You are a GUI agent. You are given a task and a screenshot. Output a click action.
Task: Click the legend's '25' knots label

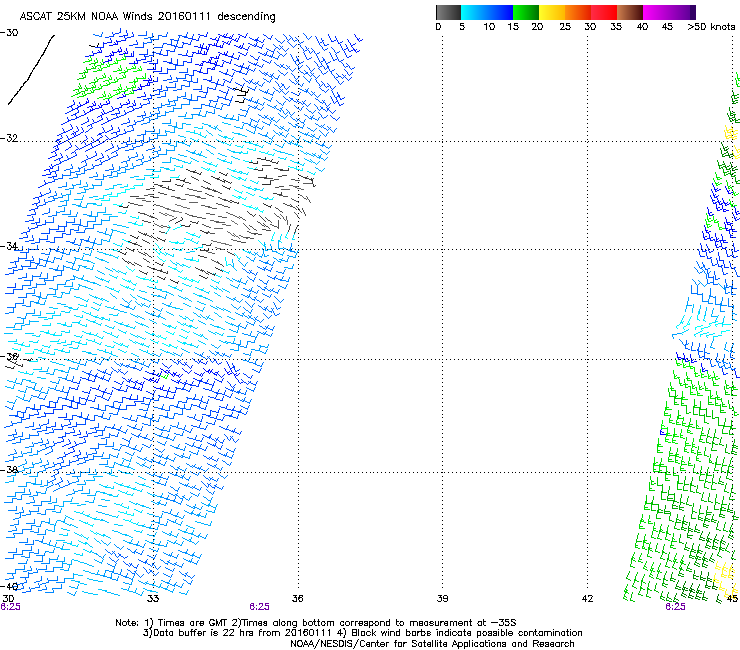coord(565,26)
